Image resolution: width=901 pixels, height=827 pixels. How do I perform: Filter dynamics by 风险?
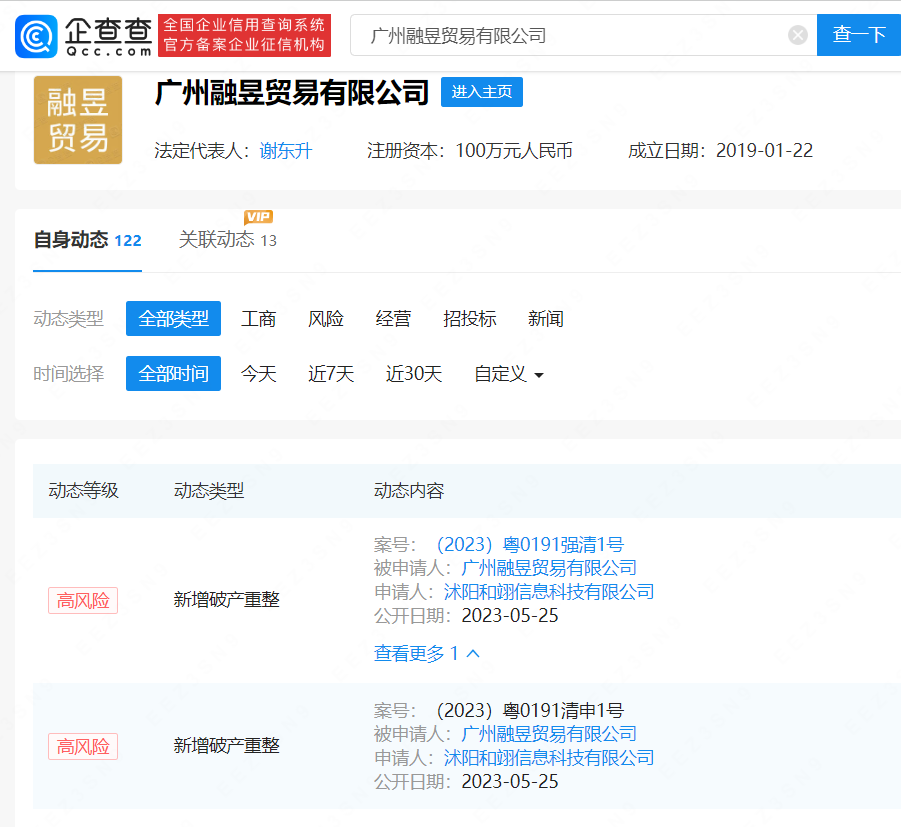[325, 318]
